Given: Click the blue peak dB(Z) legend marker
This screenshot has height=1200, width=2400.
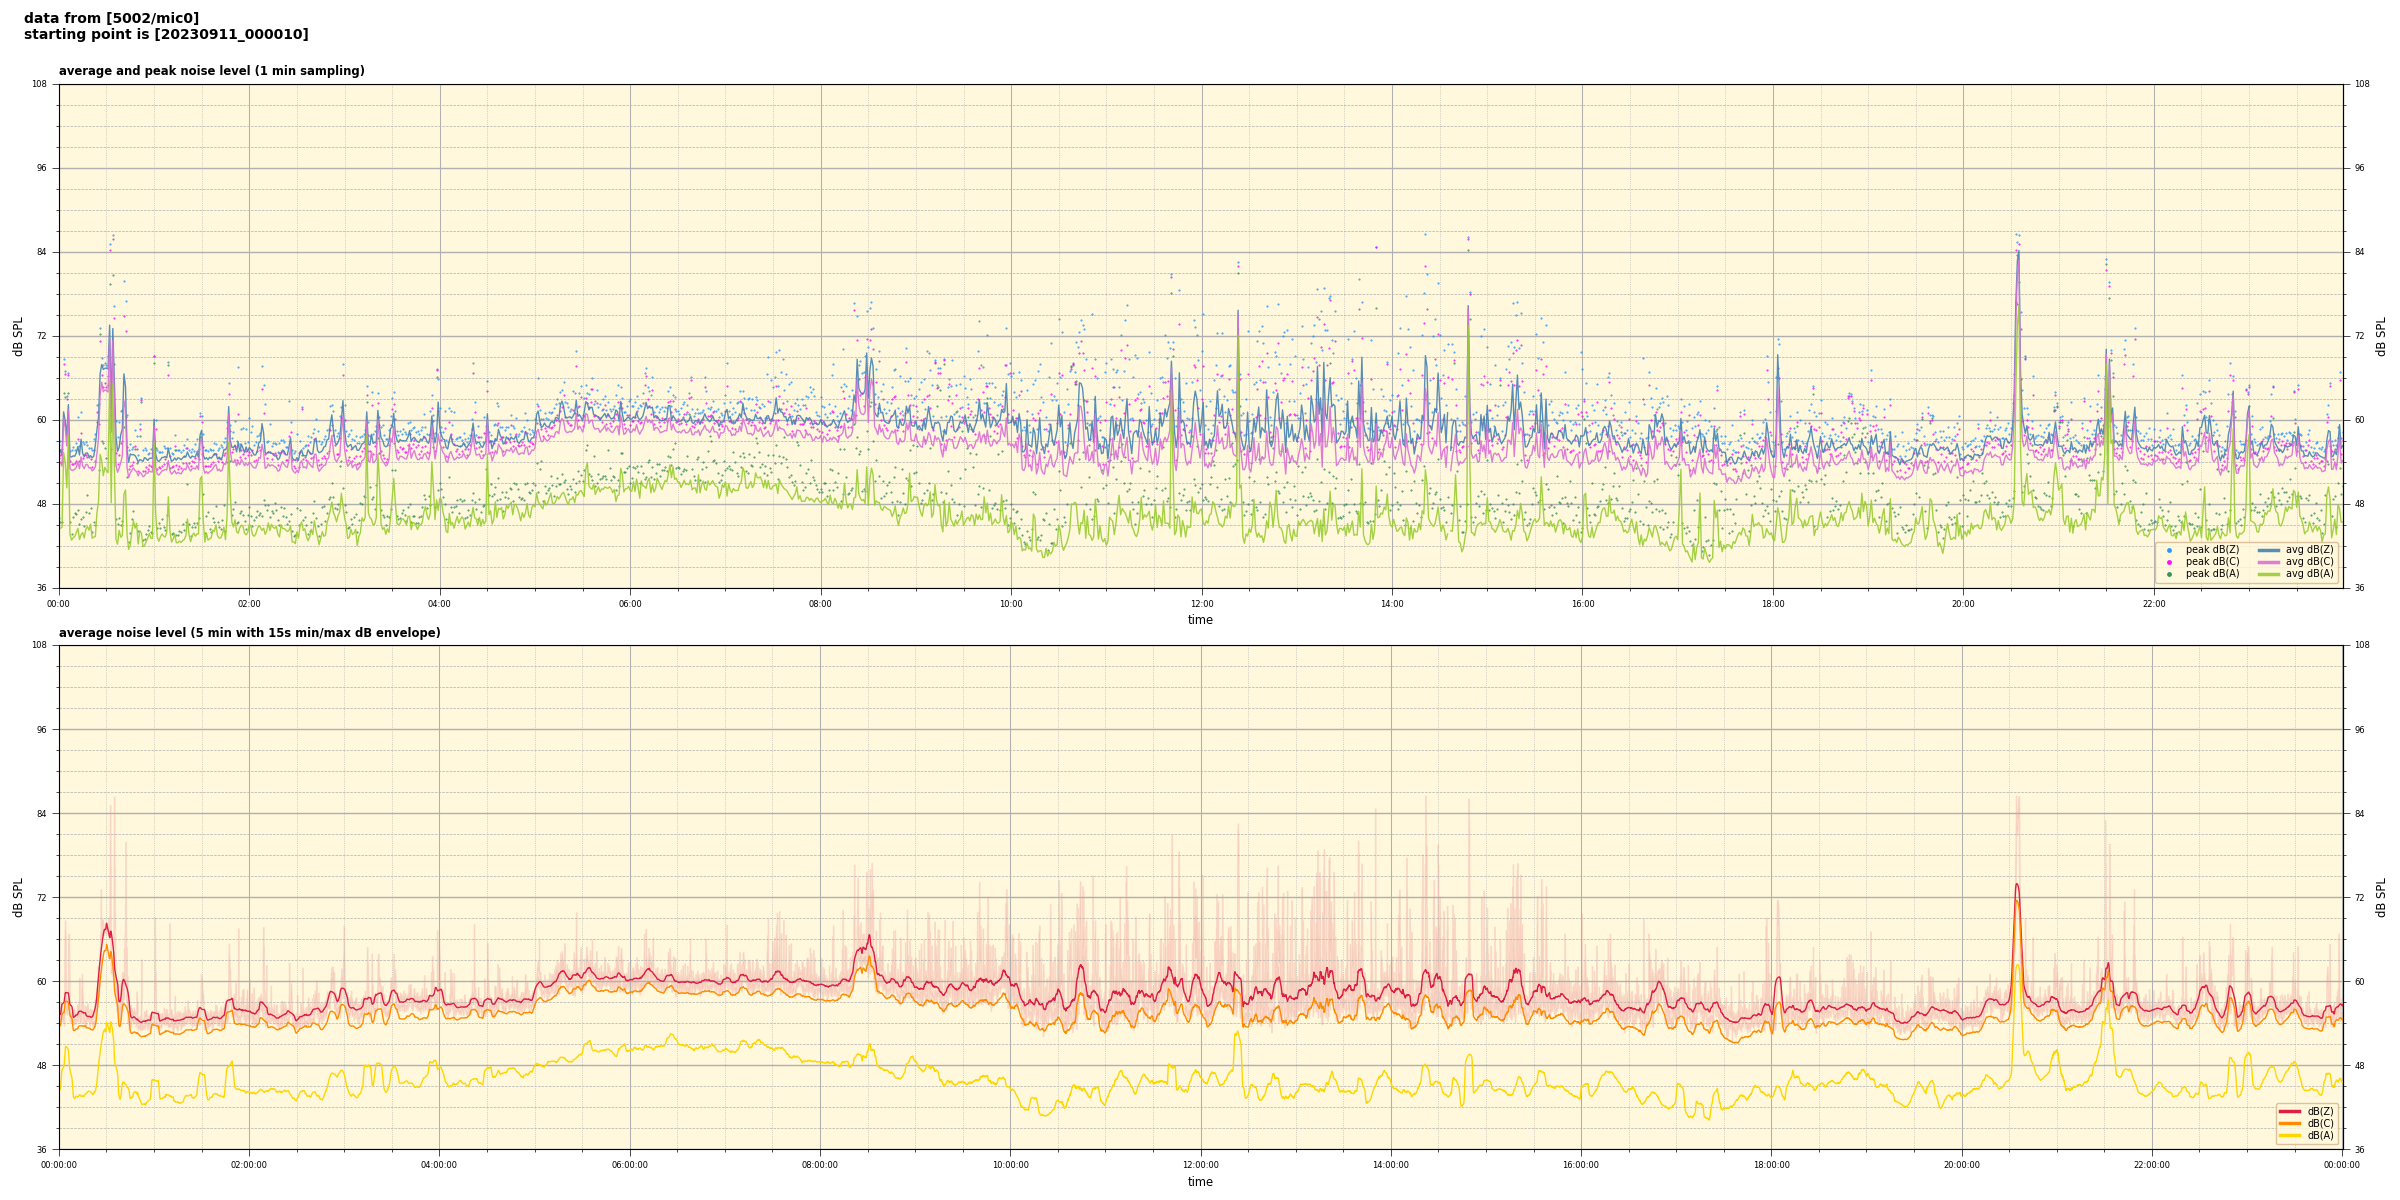Looking at the screenshot, I should (x=2169, y=550).
